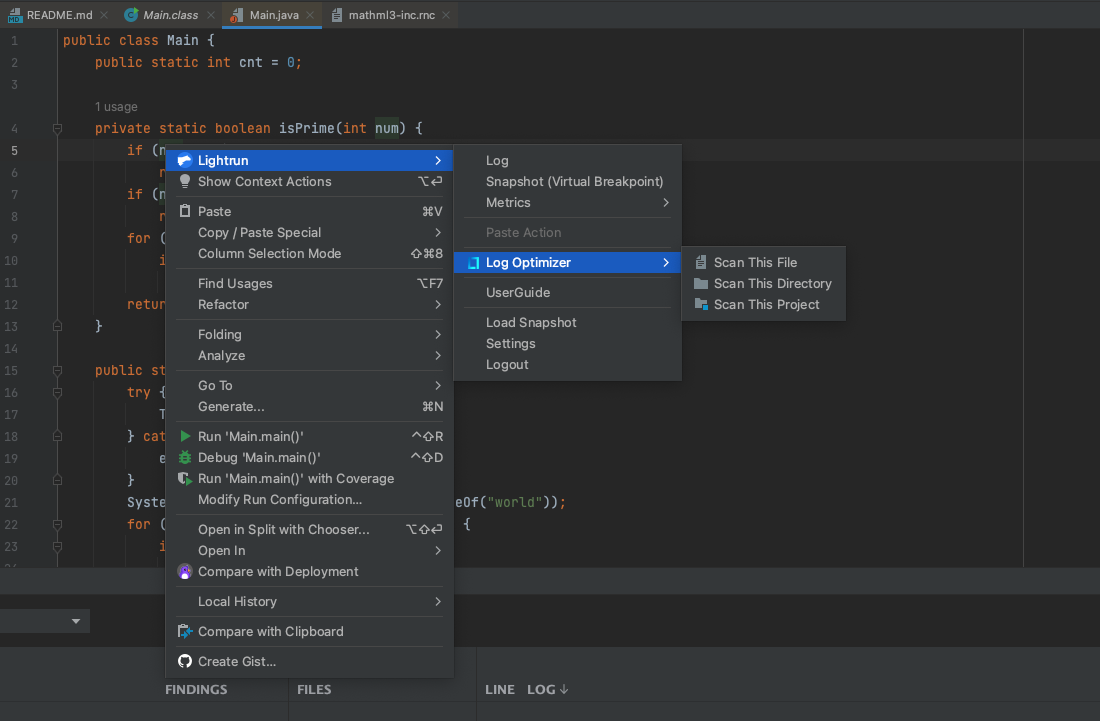Open Lightrun Settings from submenu

click(x=510, y=344)
